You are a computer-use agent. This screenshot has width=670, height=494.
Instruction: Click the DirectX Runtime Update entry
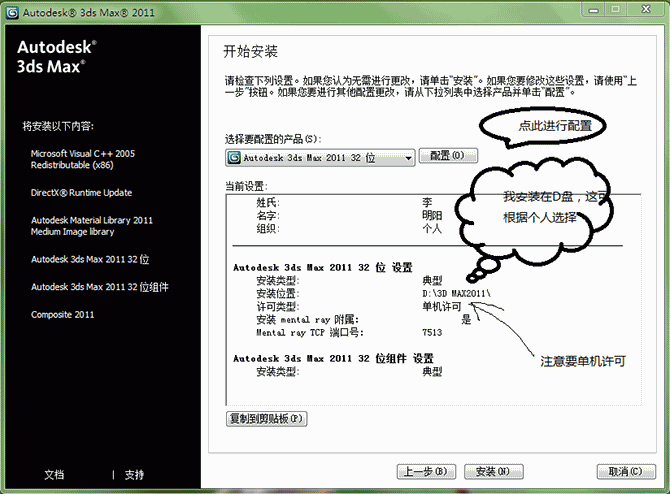click(x=81, y=193)
